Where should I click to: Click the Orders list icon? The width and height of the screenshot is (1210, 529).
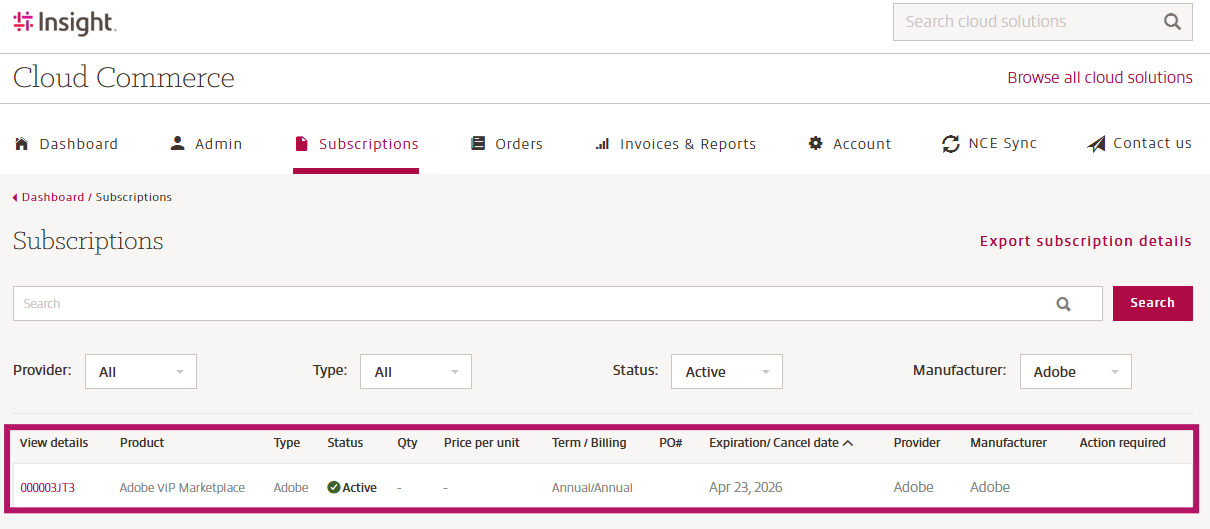[x=478, y=143]
